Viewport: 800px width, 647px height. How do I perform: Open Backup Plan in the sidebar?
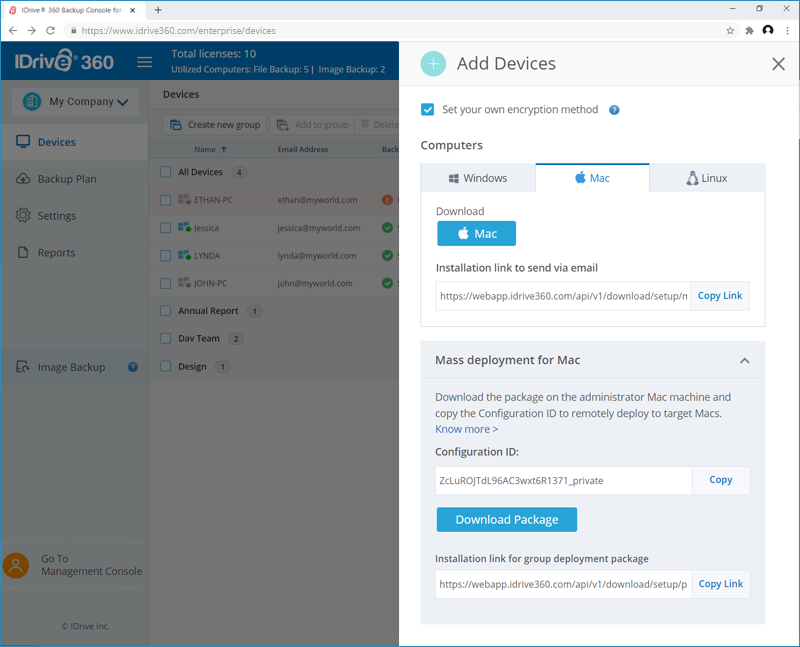[74, 179]
